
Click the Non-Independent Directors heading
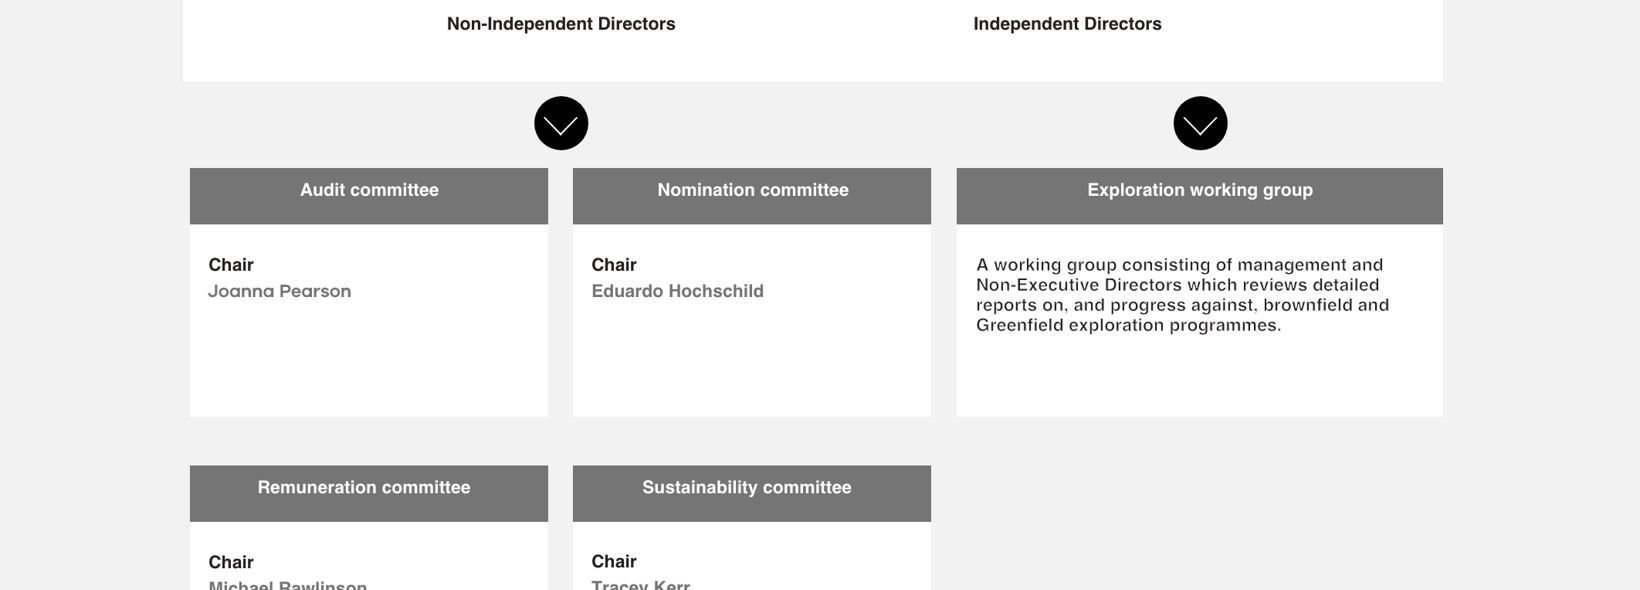pyautogui.click(x=561, y=24)
